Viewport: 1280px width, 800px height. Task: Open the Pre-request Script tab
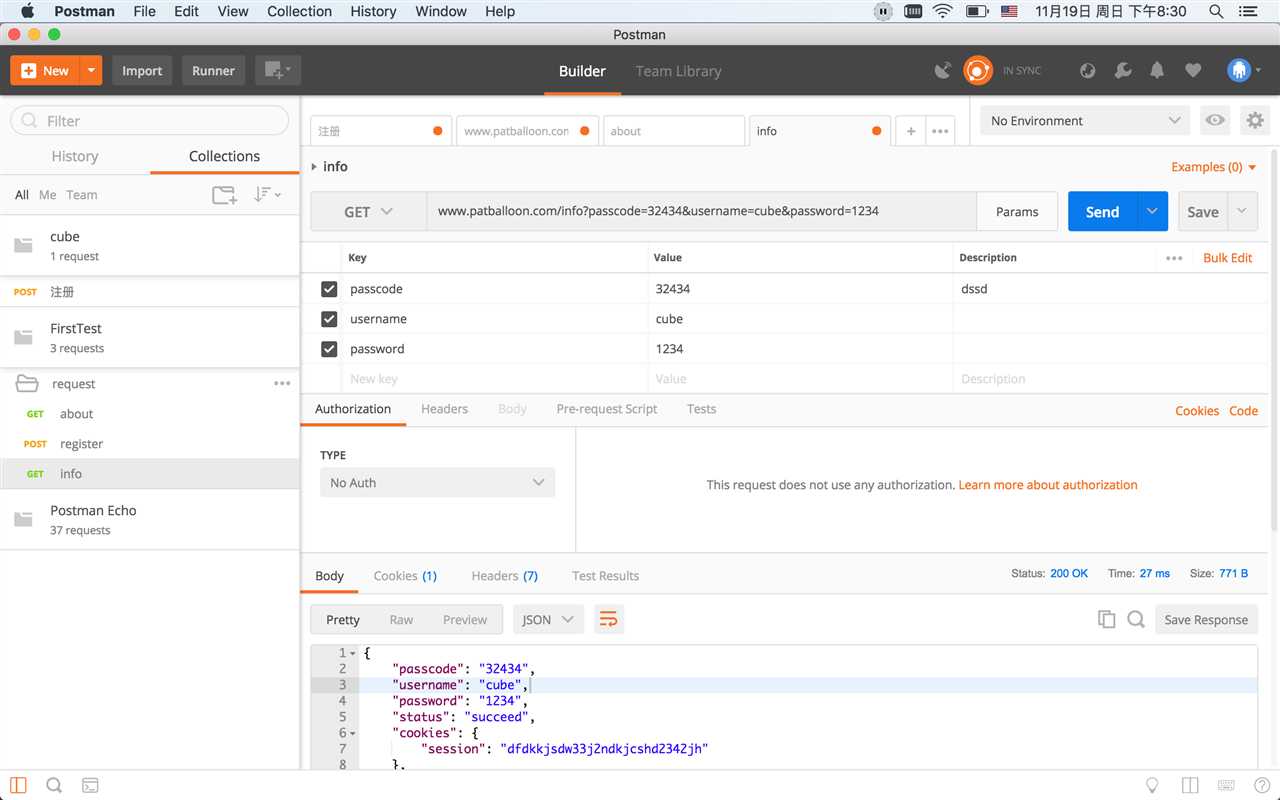tap(607, 409)
